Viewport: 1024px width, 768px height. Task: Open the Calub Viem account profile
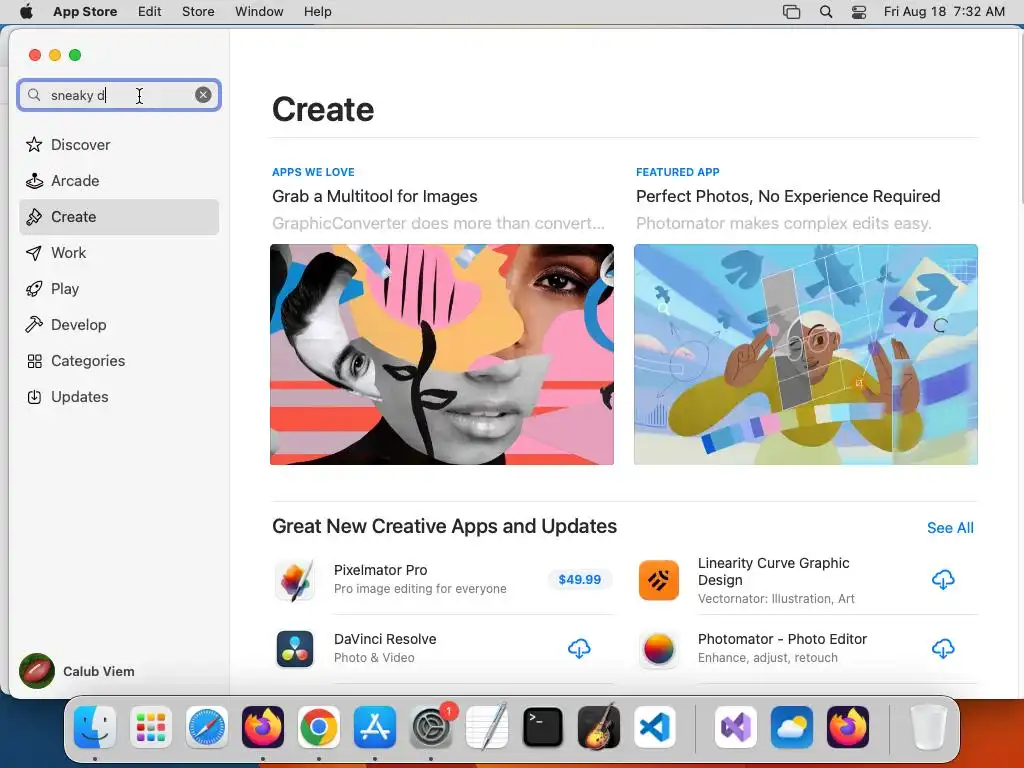coord(77,671)
